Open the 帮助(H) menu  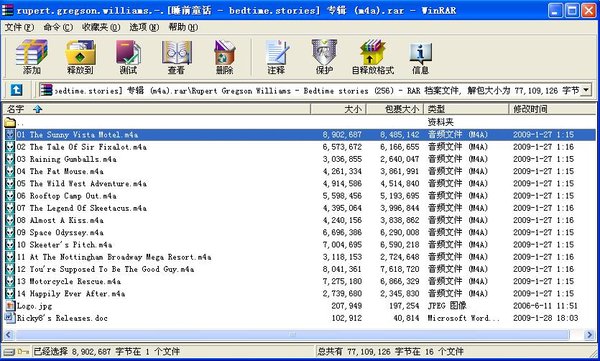pos(183,27)
